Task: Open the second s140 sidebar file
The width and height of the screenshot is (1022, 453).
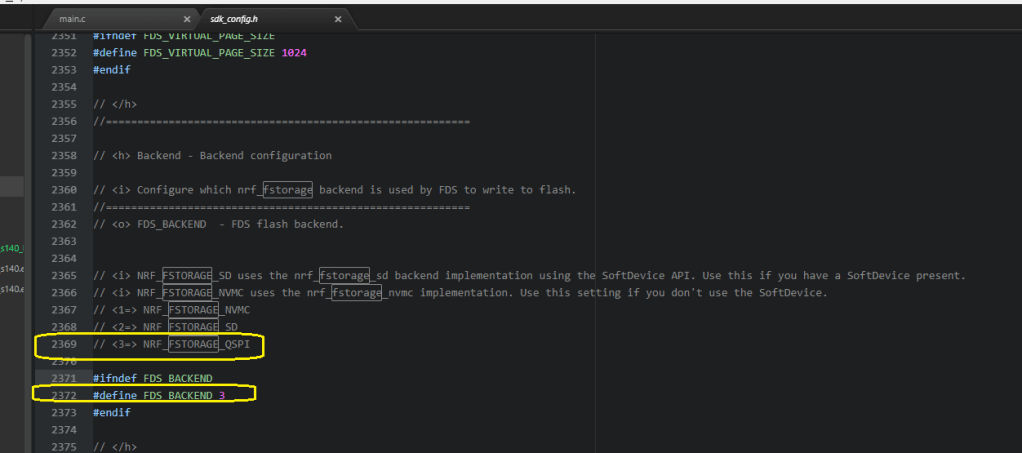Action: point(11,268)
